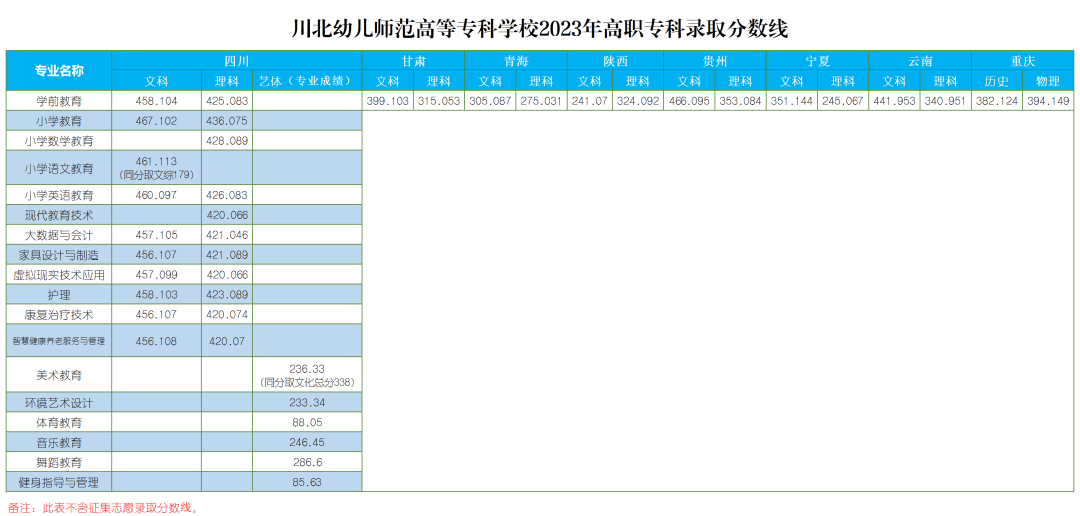
Task: Click the 宁夏 province header
Action: (818, 61)
